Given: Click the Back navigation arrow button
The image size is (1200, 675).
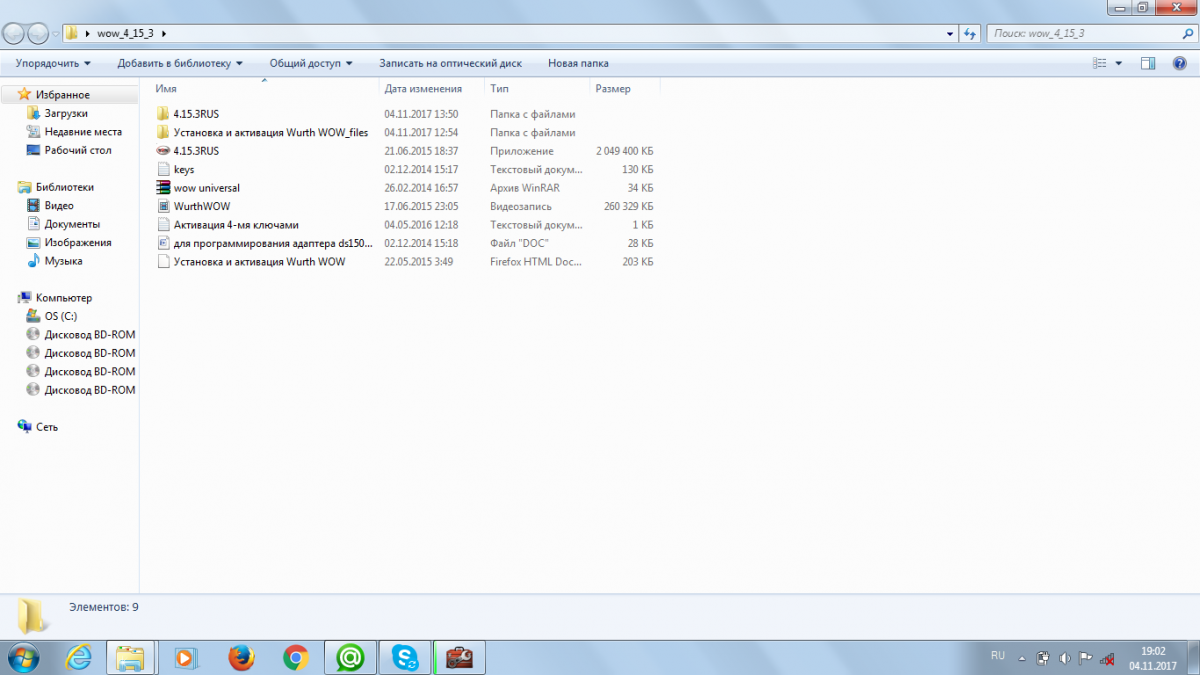Looking at the screenshot, I should click(x=13, y=33).
